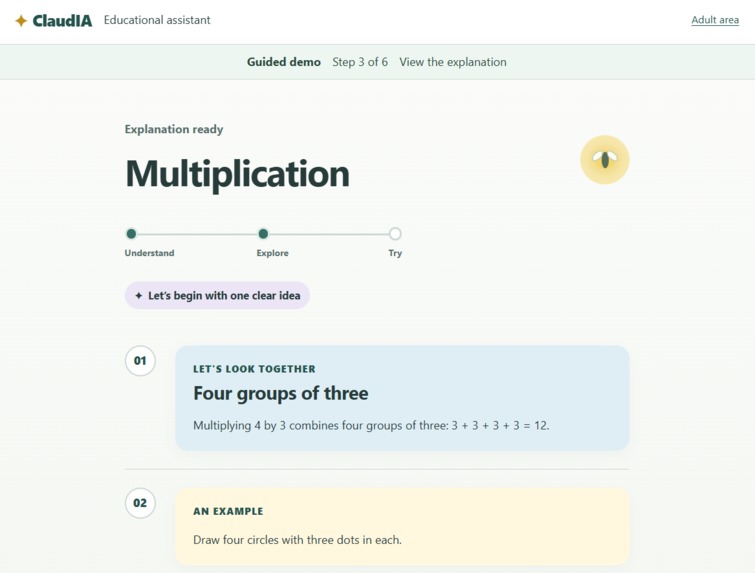Click the Step 3 of 6 indicator
Screen dimensions: 755x573
point(360,62)
